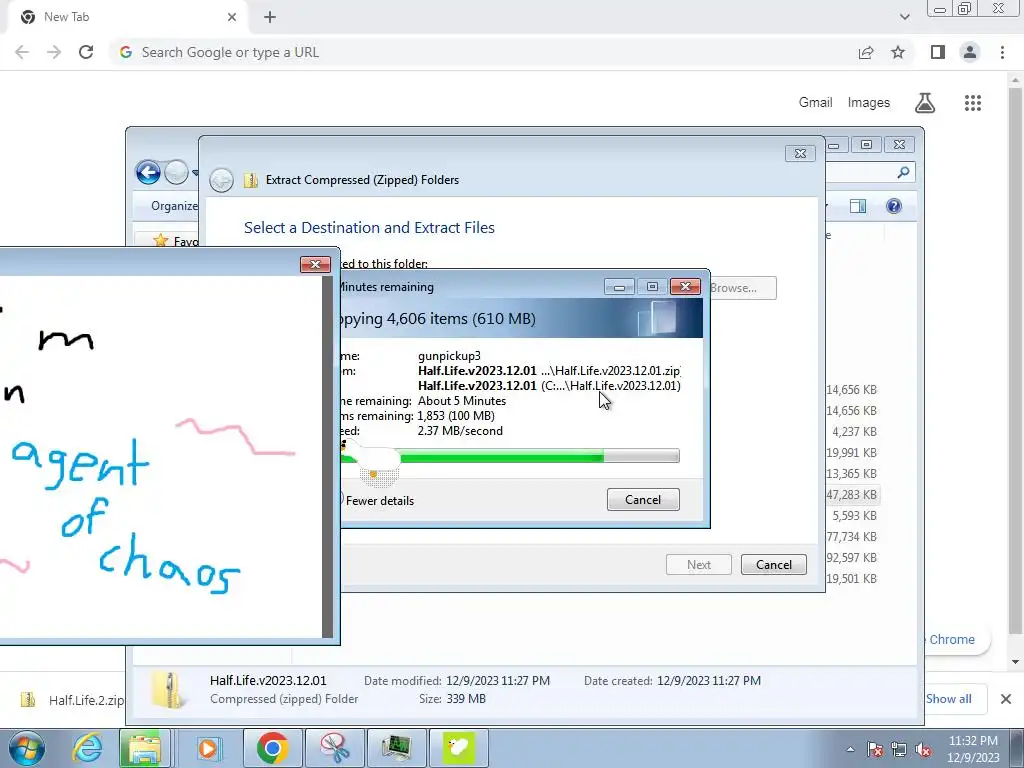Open Search Labs flask icon
Image resolution: width=1024 pixels, height=768 pixels.
click(925, 103)
